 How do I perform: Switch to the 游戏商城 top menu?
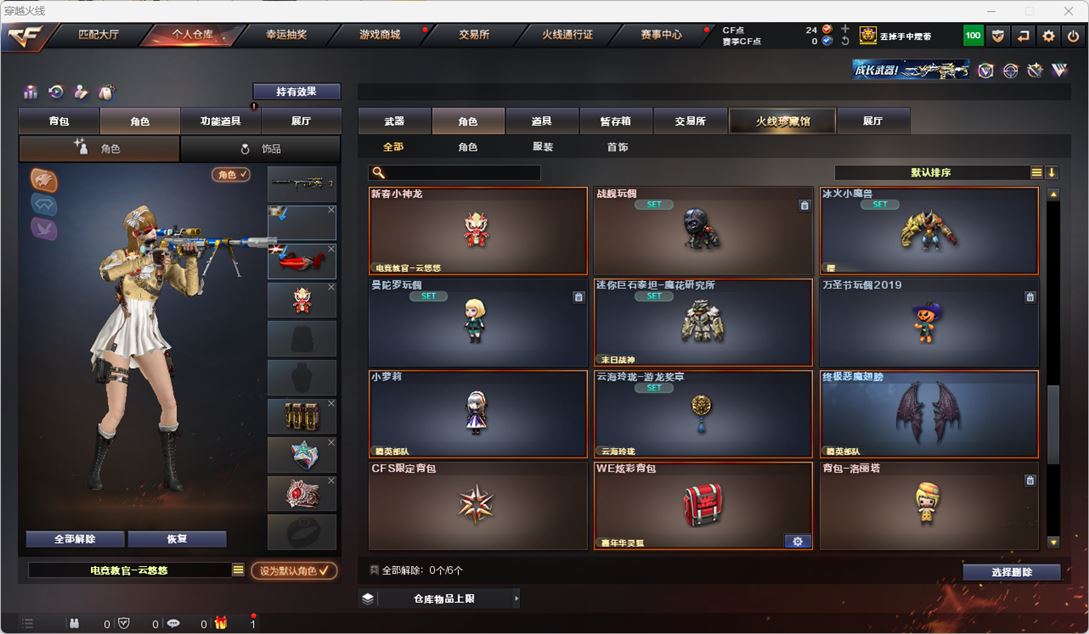pyautogui.click(x=380, y=34)
